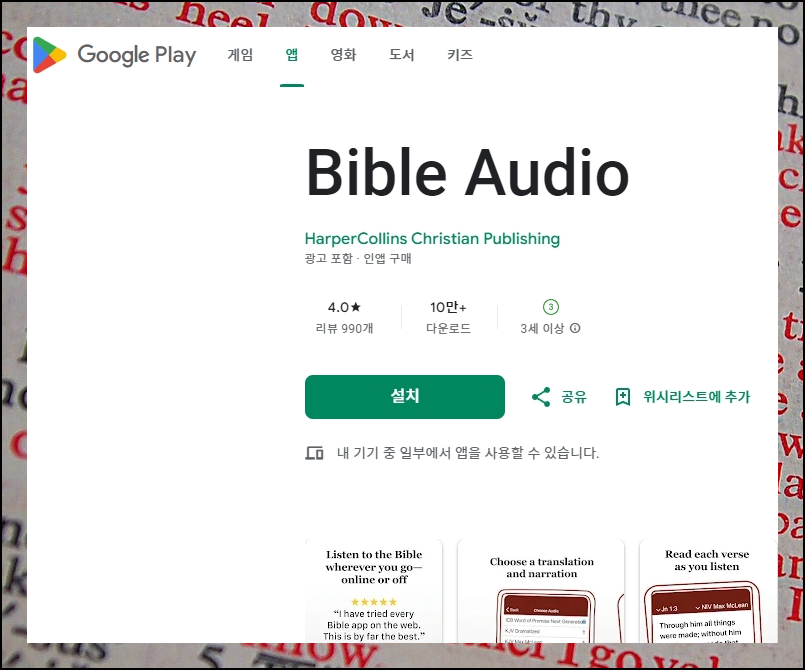The height and width of the screenshot is (670, 805).
Task: Open 'Listen to the Bible' screenshot thumbnail
Action: [x=374, y=591]
